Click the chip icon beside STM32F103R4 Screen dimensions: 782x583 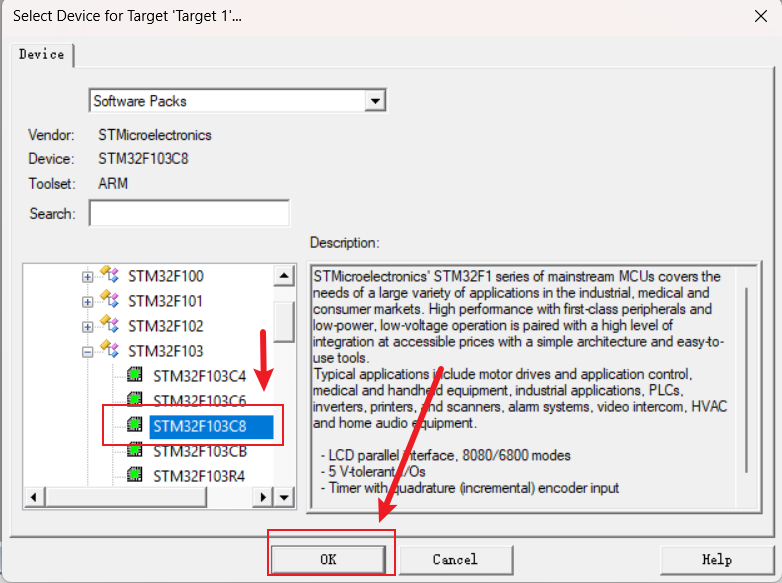click(135, 474)
